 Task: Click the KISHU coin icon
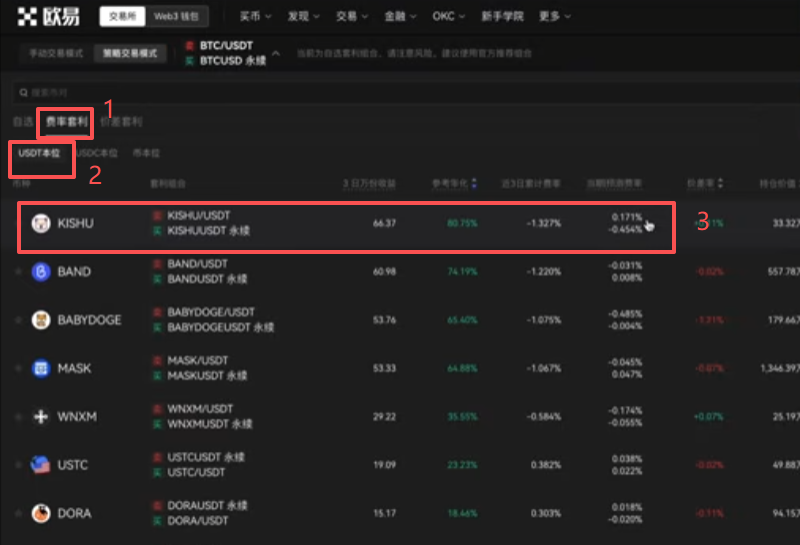tap(41, 223)
